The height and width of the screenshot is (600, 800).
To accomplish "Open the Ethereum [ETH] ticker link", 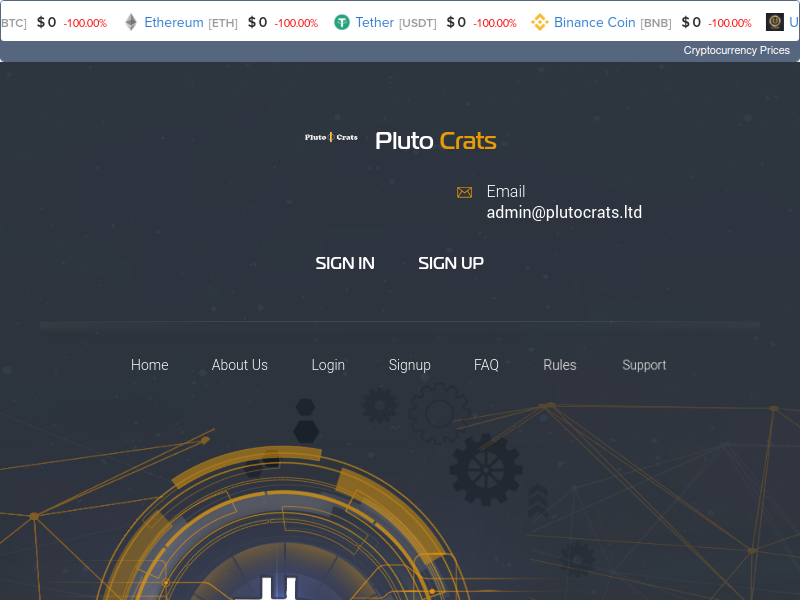I will coord(191,22).
